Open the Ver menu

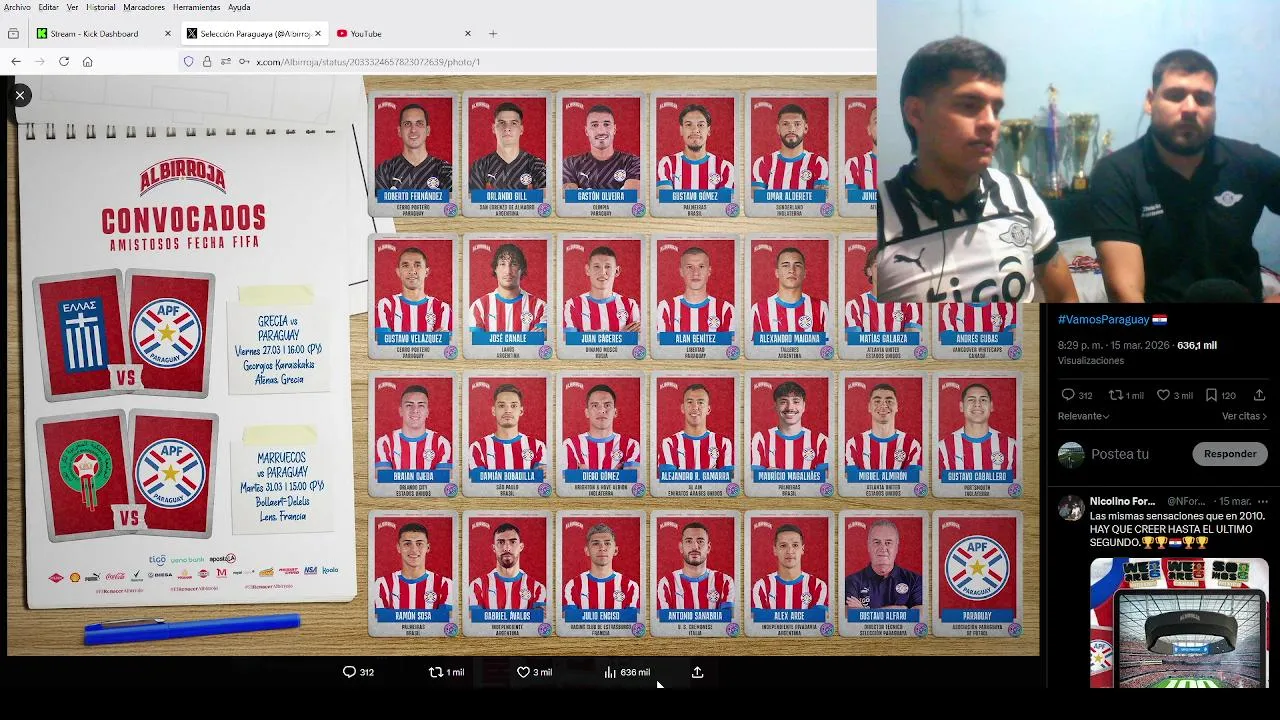coord(72,7)
